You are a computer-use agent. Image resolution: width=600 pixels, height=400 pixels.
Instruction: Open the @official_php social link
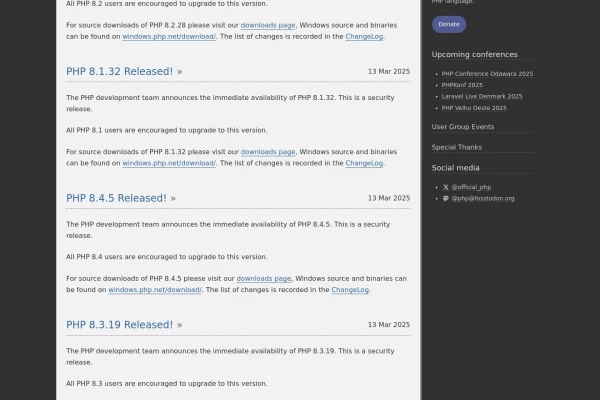coord(471,187)
